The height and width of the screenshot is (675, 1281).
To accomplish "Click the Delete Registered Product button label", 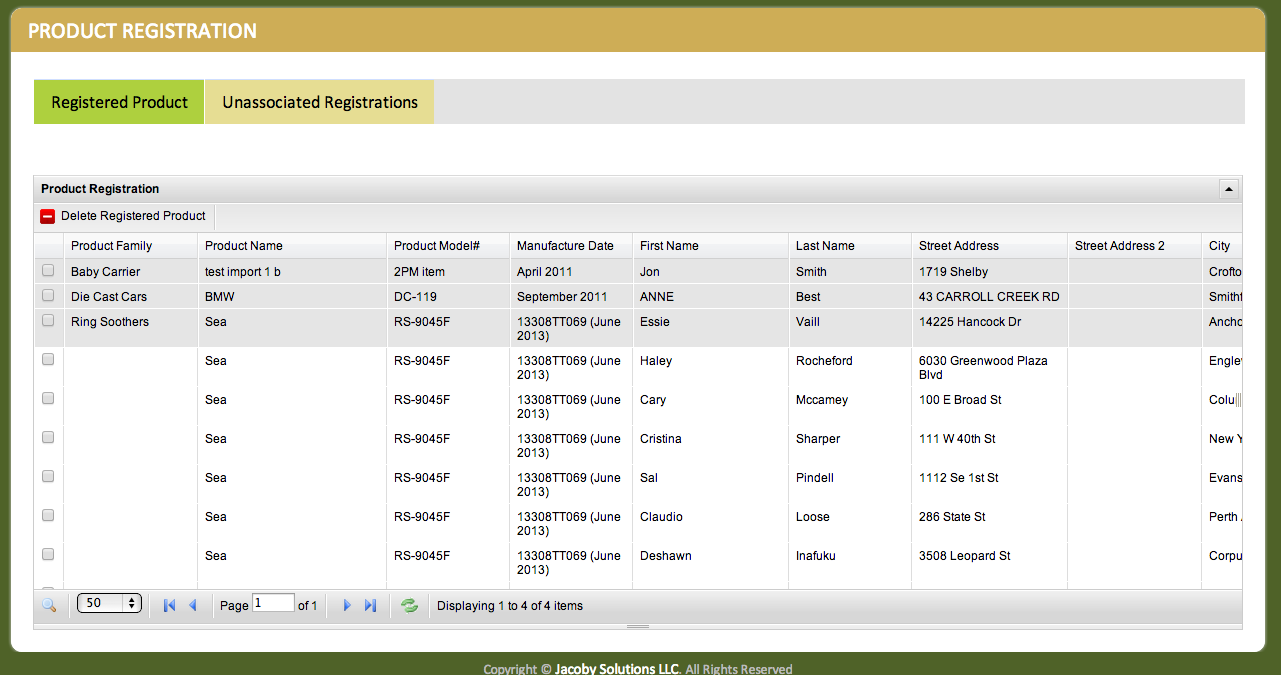I will pos(133,216).
